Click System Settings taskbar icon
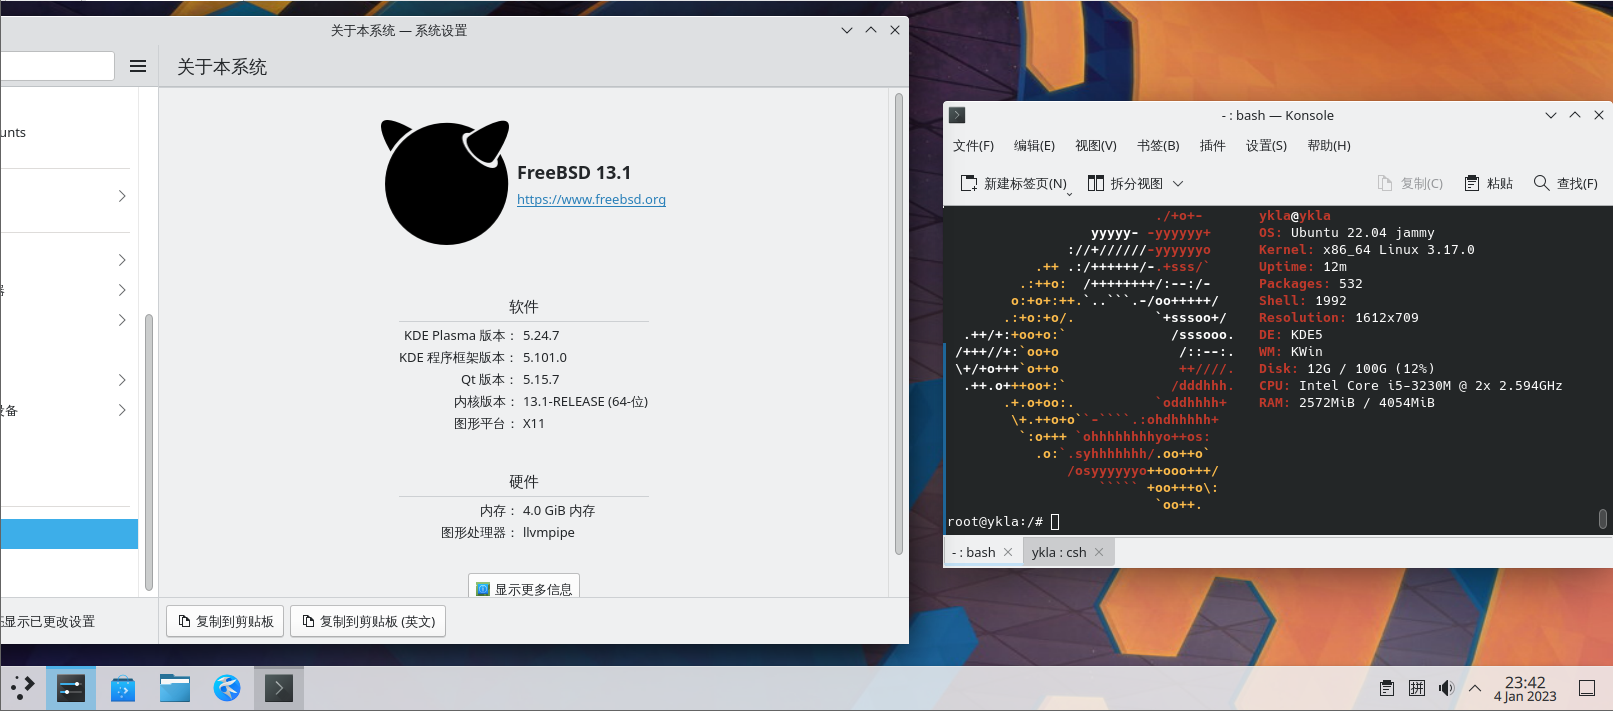This screenshot has width=1613, height=711. coord(71,688)
